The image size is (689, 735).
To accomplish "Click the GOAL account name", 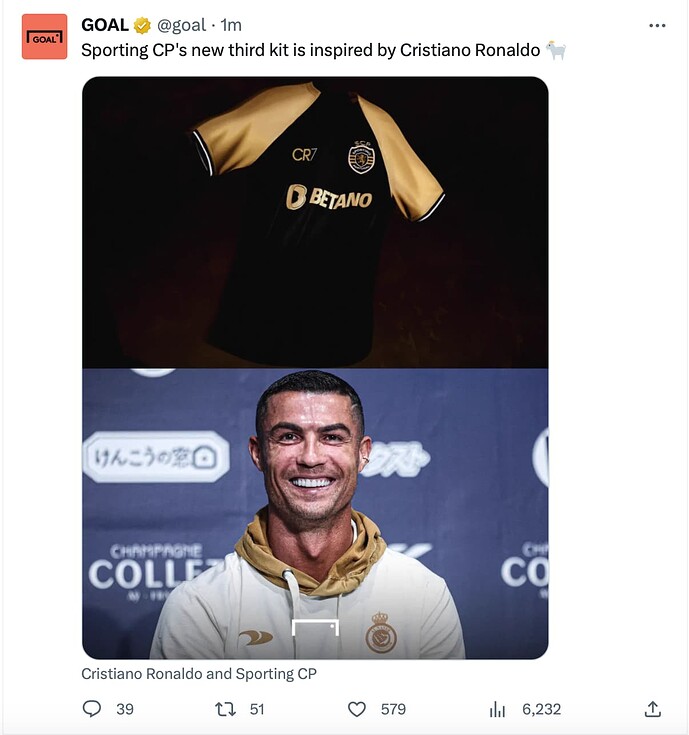I will [x=105, y=25].
